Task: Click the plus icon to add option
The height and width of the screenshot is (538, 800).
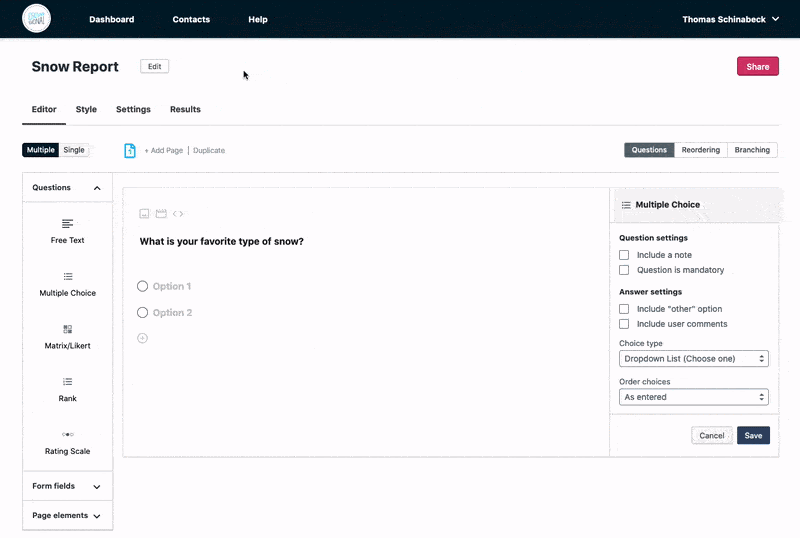Action: click(x=142, y=338)
